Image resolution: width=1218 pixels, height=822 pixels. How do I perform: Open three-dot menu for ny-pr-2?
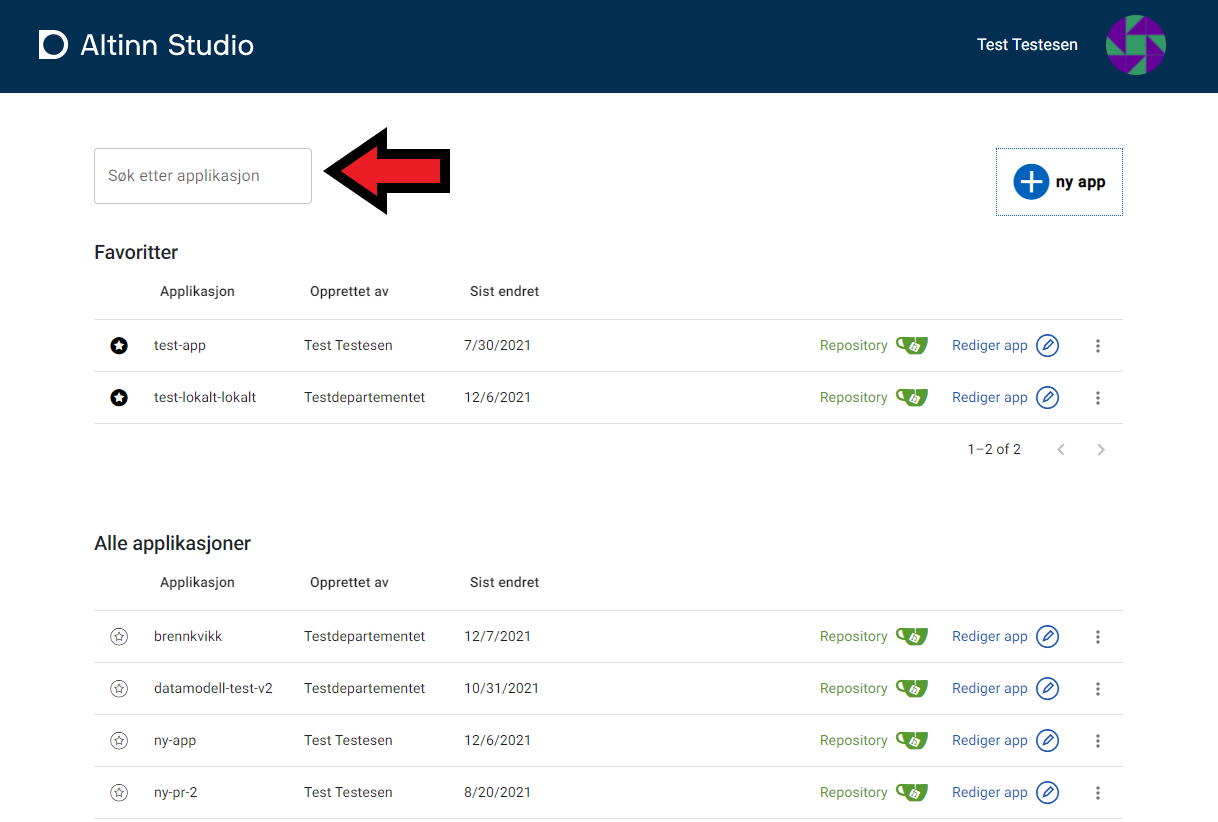pyautogui.click(x=1097, y=792)
